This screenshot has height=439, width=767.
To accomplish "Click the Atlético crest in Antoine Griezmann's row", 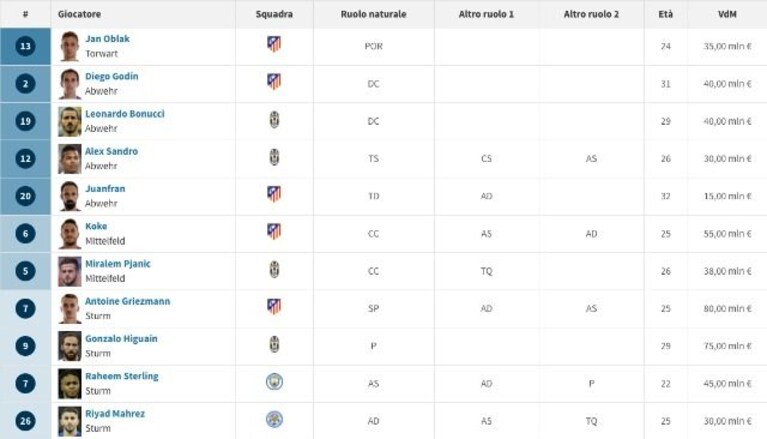I will point(274,306).
